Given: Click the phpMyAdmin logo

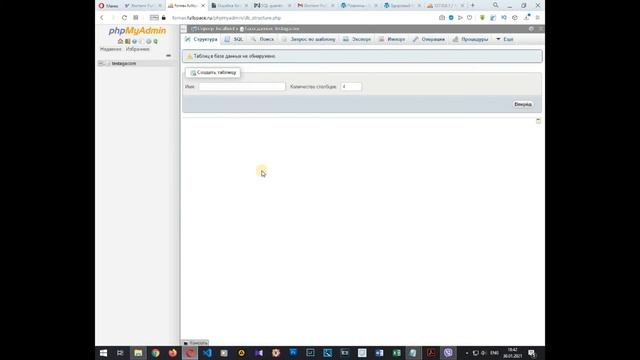Looking at the screenshot, I should [137, 31].
